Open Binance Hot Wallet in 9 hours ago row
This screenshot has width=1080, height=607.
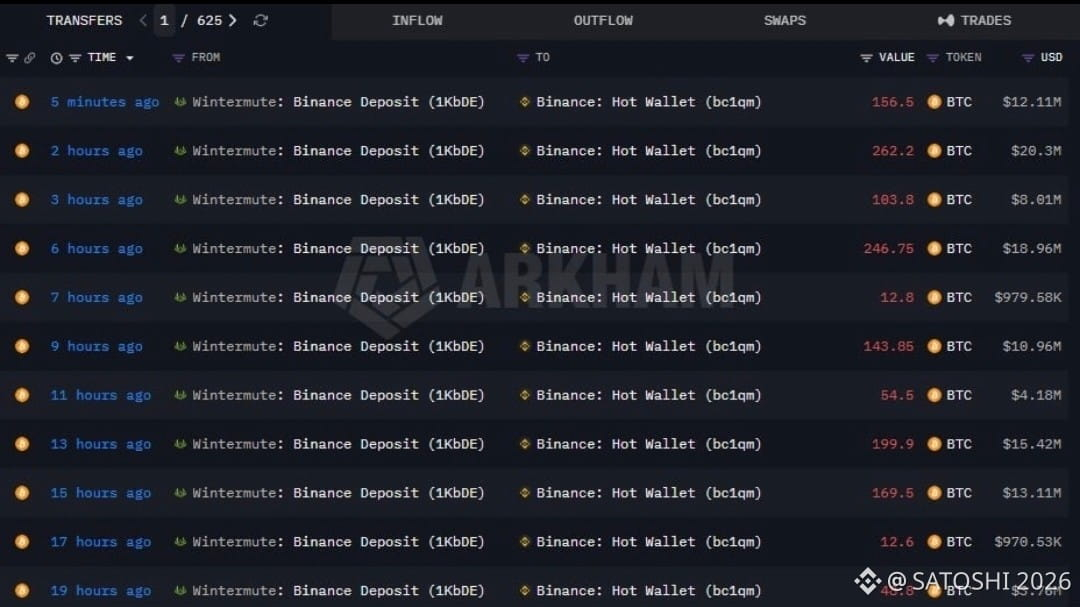click(x=649, y=347)
